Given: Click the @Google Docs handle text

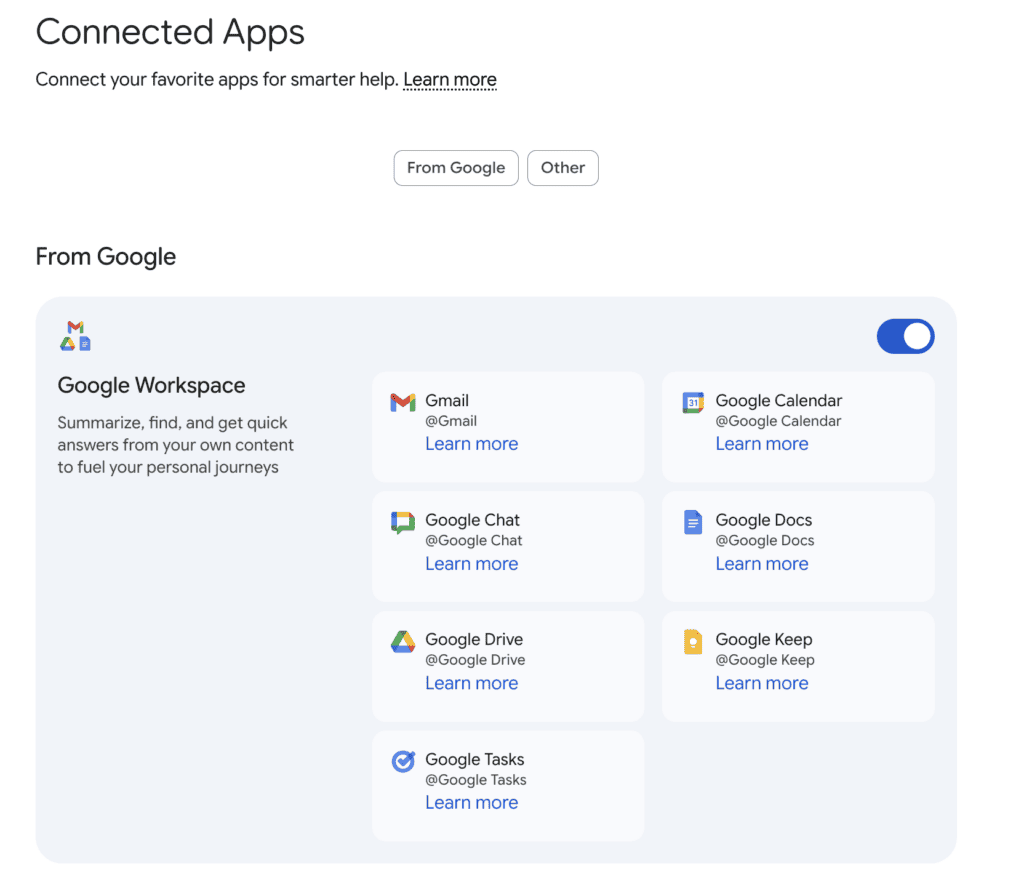Looking at the screenshot, I should pos(764,541).
